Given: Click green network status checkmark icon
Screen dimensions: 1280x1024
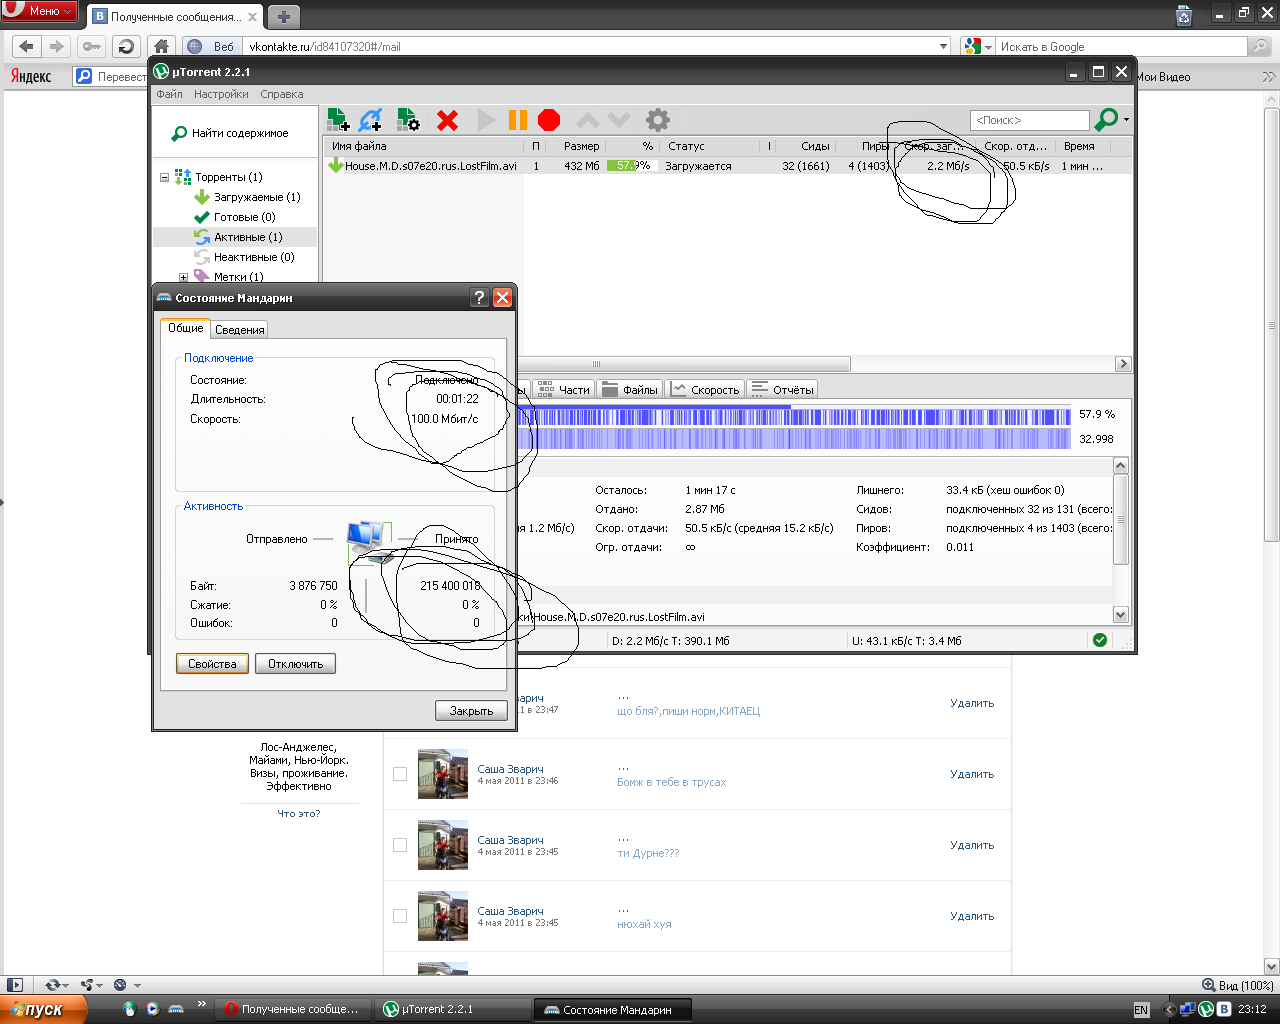Looking at the screenshot, I should 1100,641.
